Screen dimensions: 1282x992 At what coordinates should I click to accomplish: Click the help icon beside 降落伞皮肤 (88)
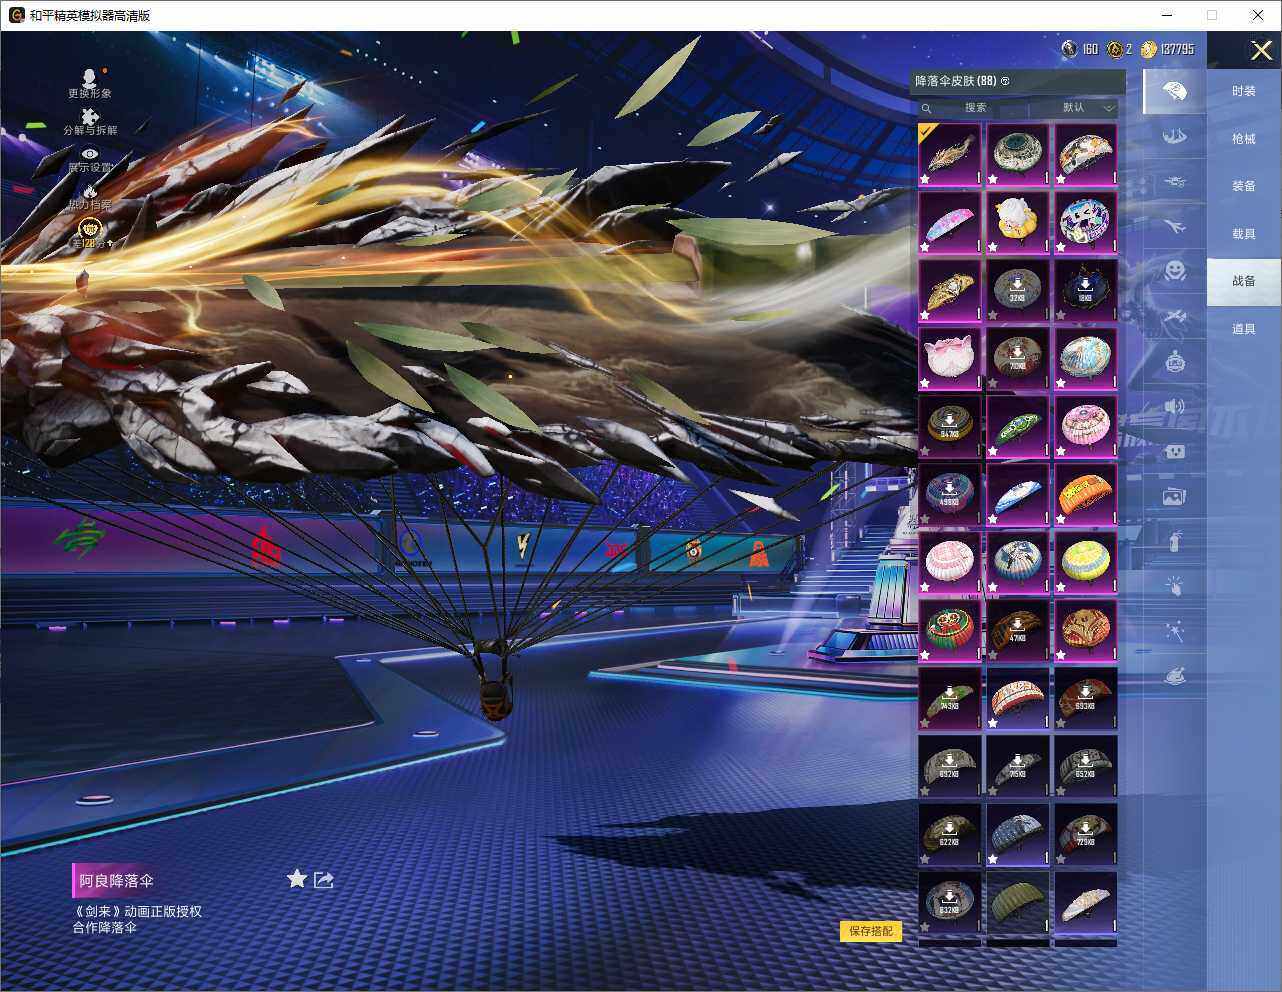(1005, 81)
